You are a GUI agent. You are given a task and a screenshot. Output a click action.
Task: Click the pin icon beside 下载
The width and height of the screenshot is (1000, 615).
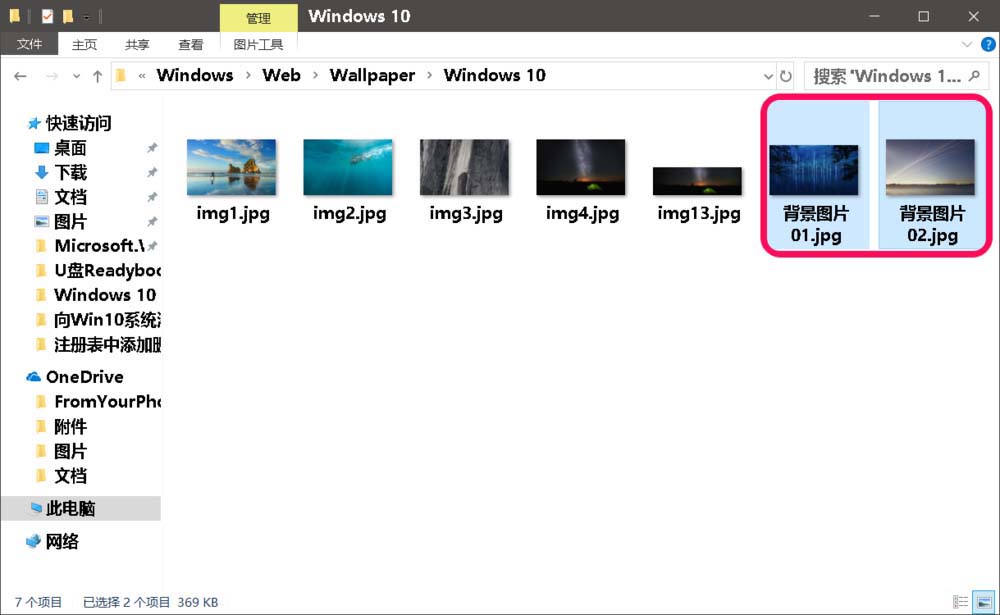[152, 172]
